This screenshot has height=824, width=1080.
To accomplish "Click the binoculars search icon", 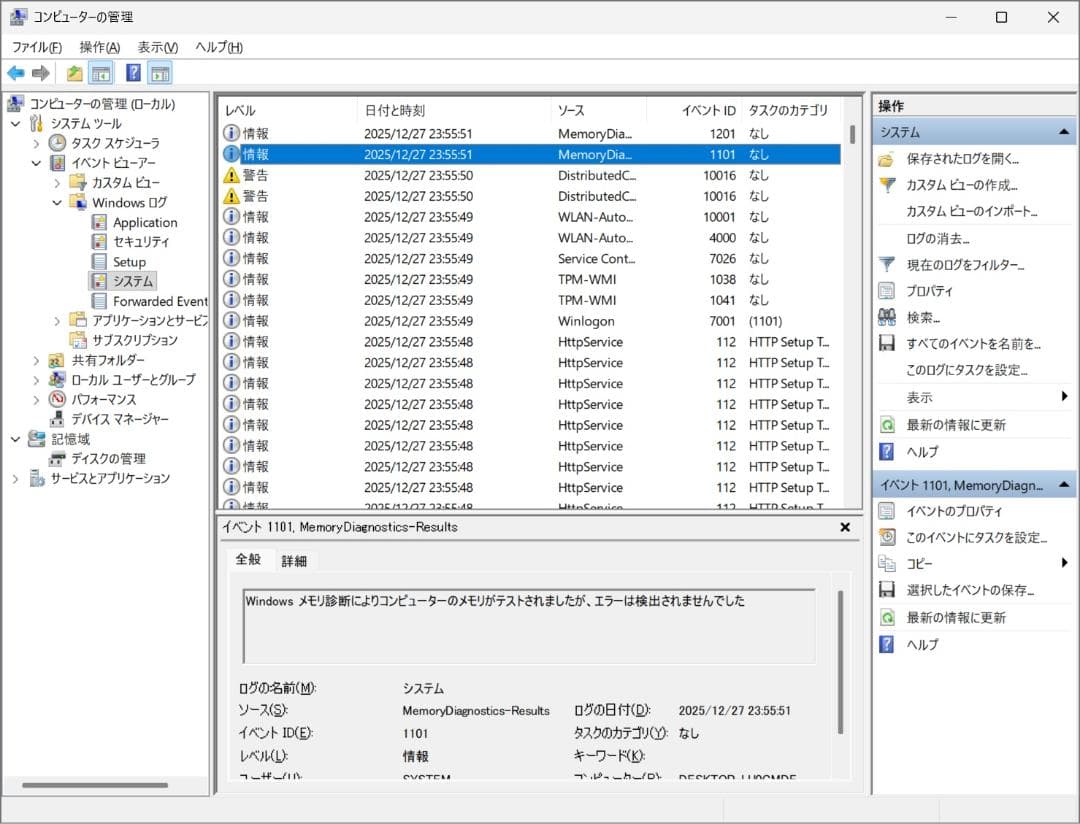I will click(886, 317).
